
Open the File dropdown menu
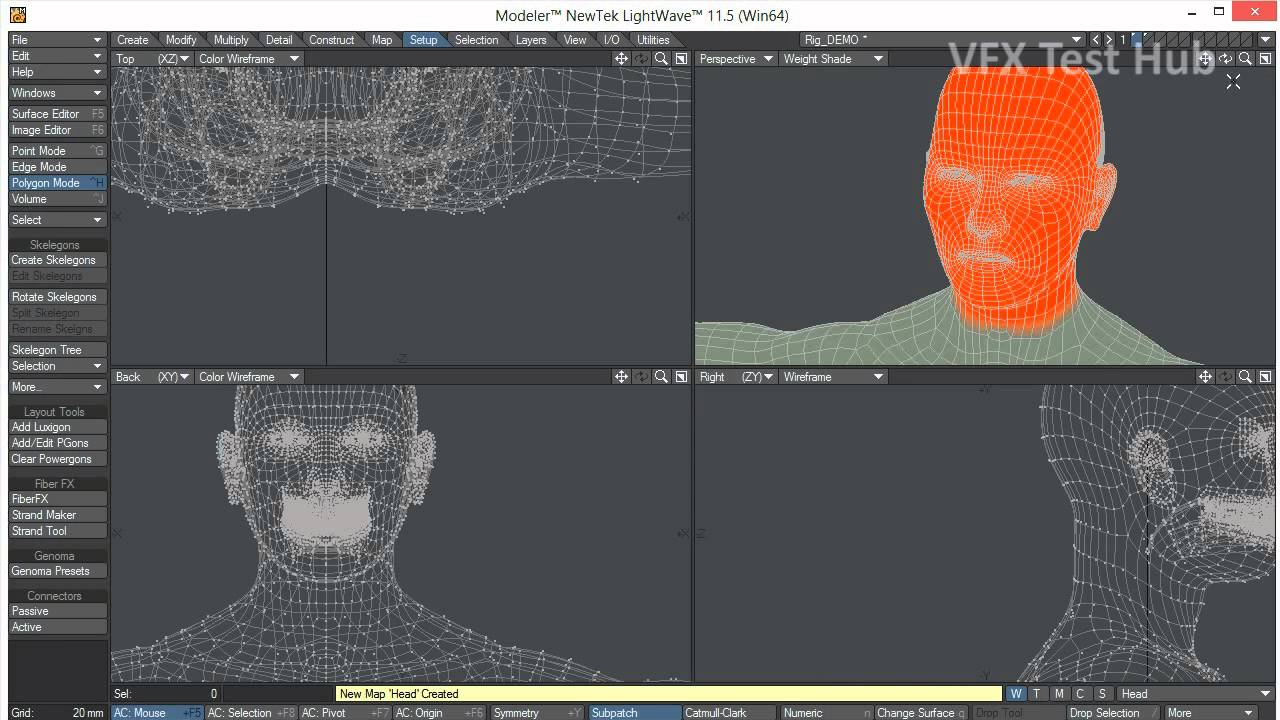(x=58, y=40)
